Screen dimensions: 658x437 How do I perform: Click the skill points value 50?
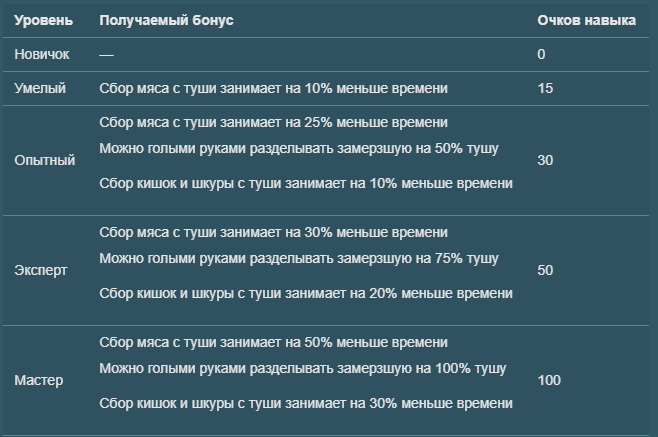click(x=545, y=270)
